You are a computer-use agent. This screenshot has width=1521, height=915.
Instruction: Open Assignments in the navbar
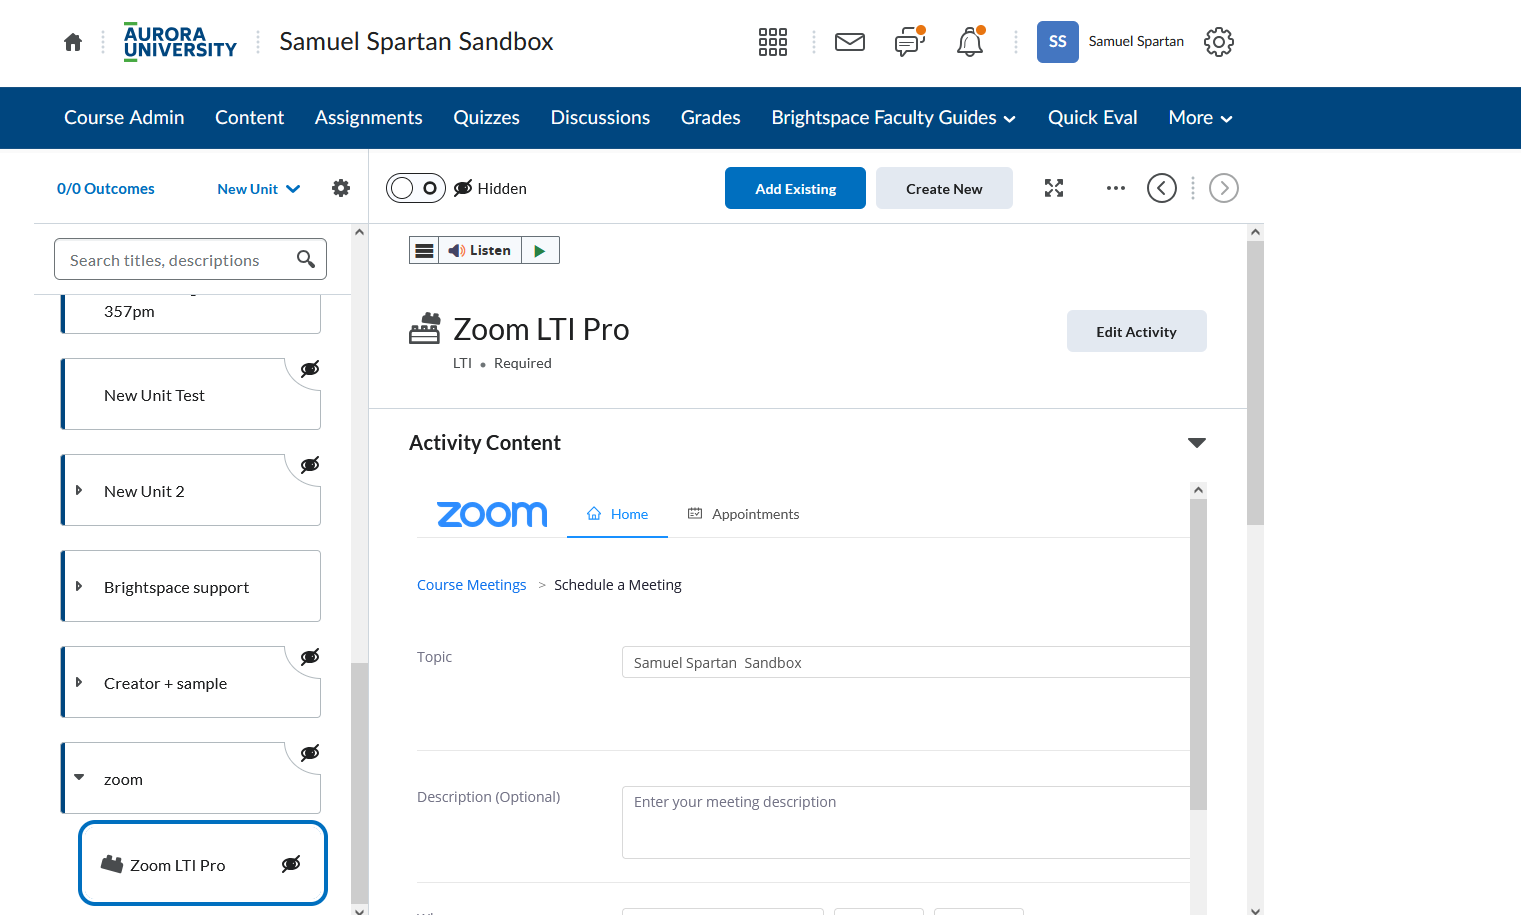(x=369, y=118)
